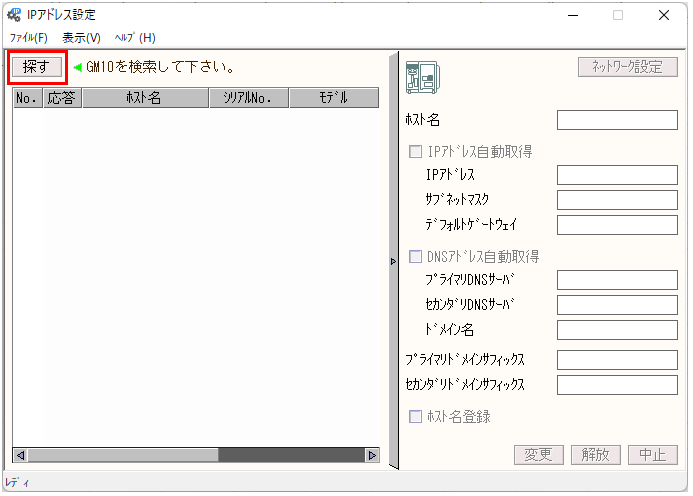
Task: Click the ホスト名 column header
Action: tap(145, 98)
